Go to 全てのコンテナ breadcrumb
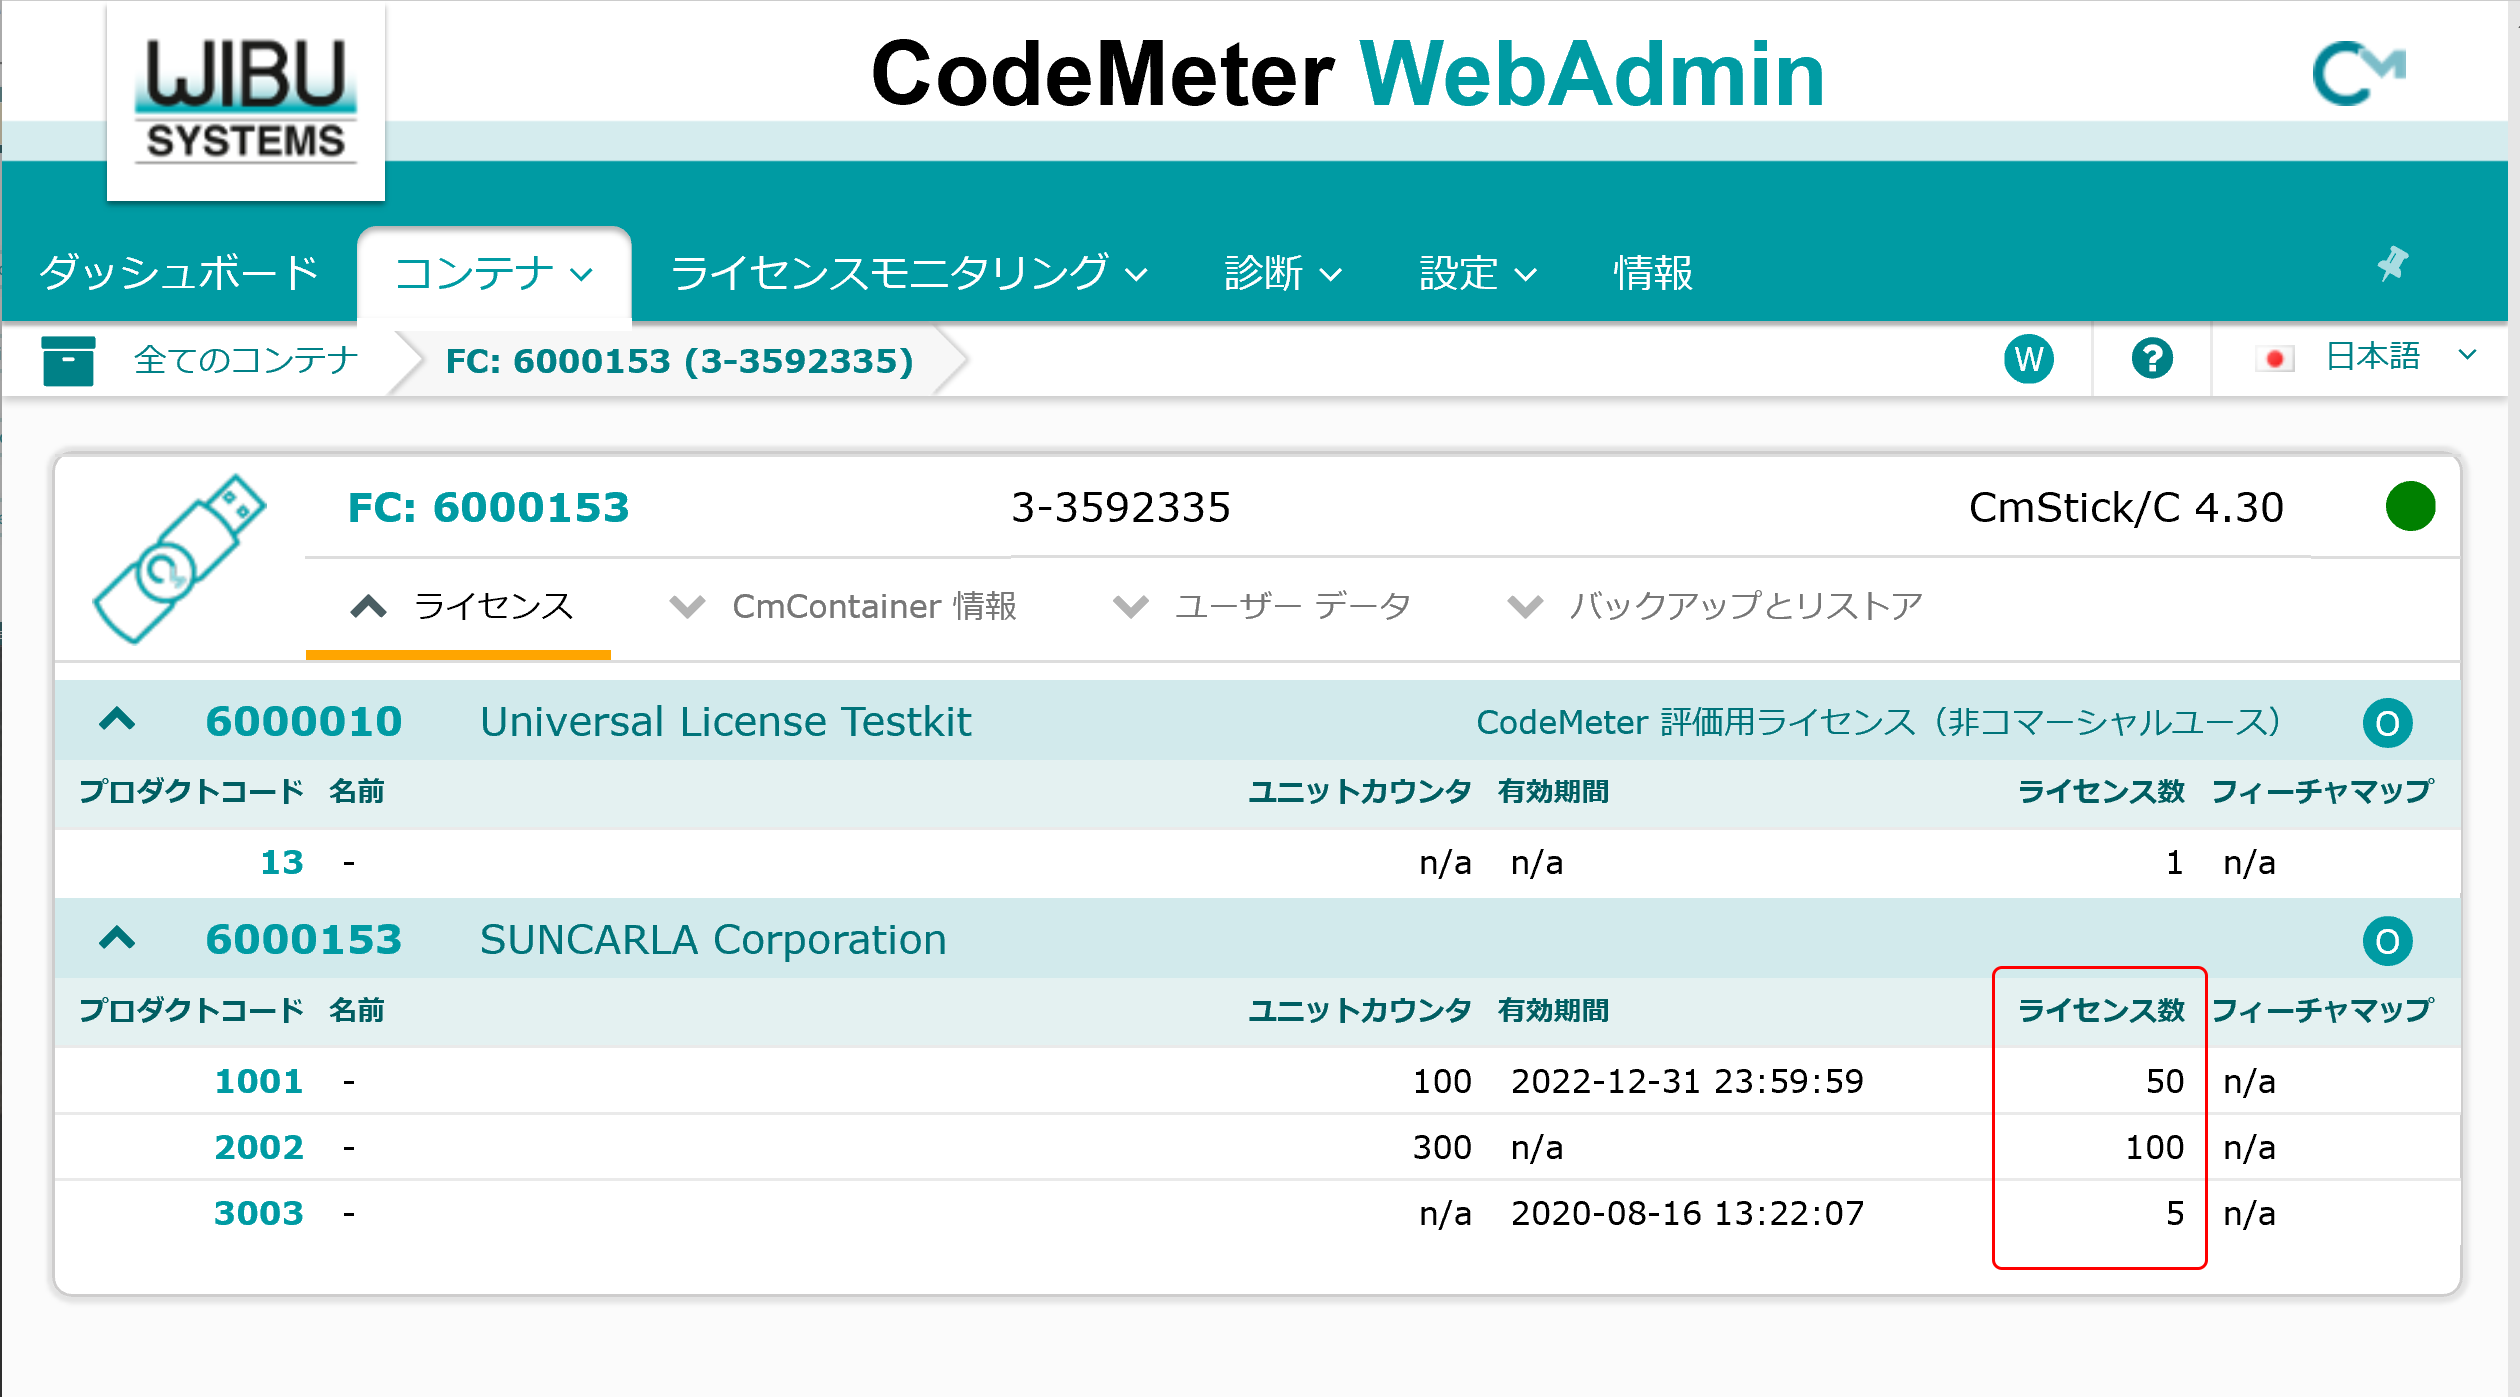 [x=246, y=360]
